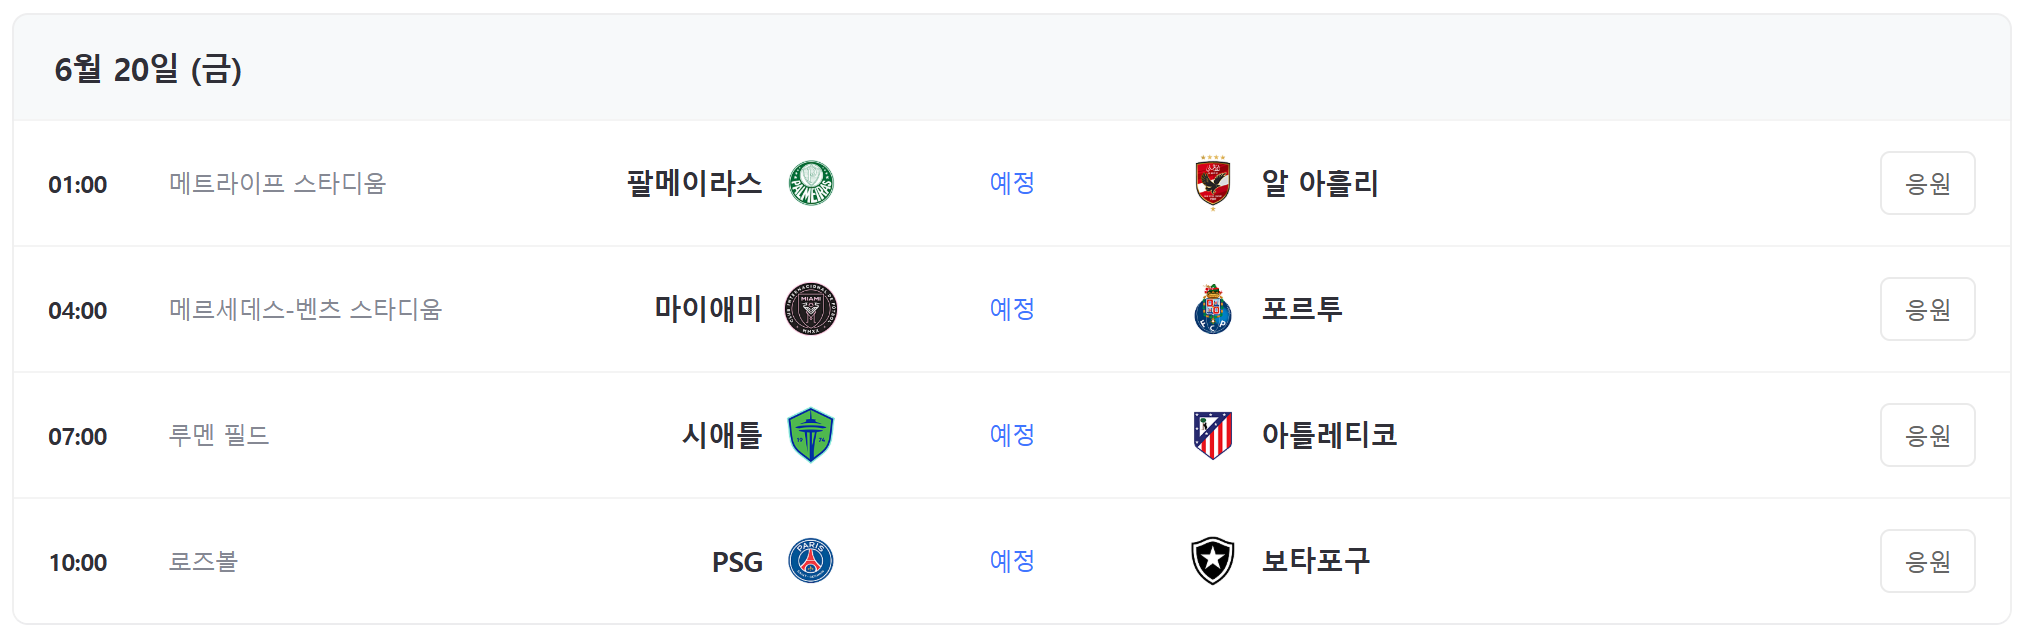The image size is (2021, 637).
Task: Select the team name 보타포구
Action: tap(1316, 562)
